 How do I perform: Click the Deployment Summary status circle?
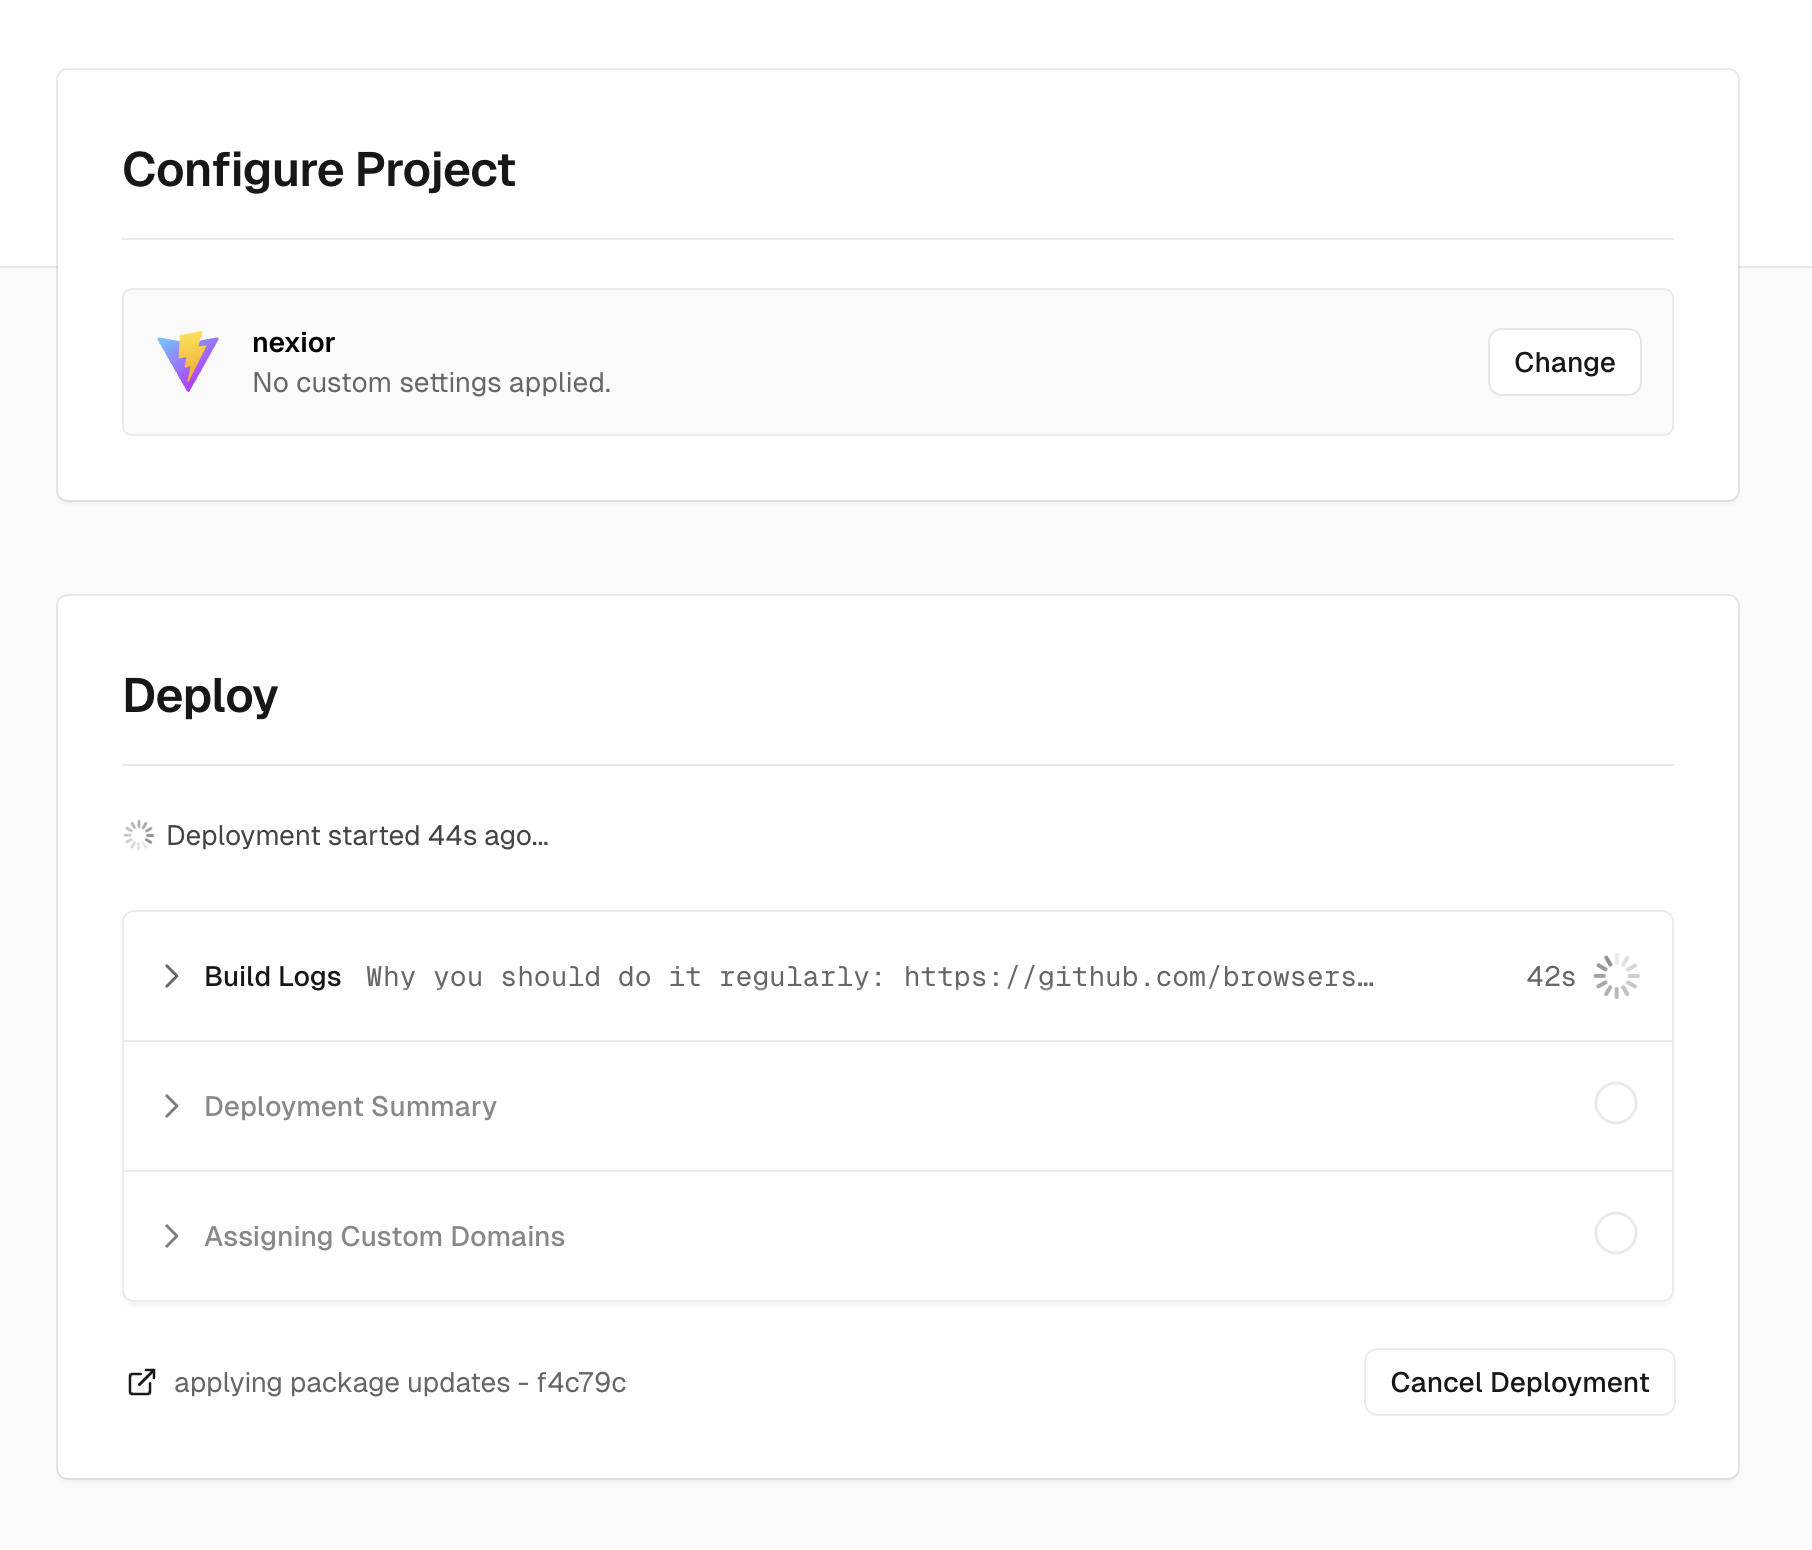point(1616,1103)
